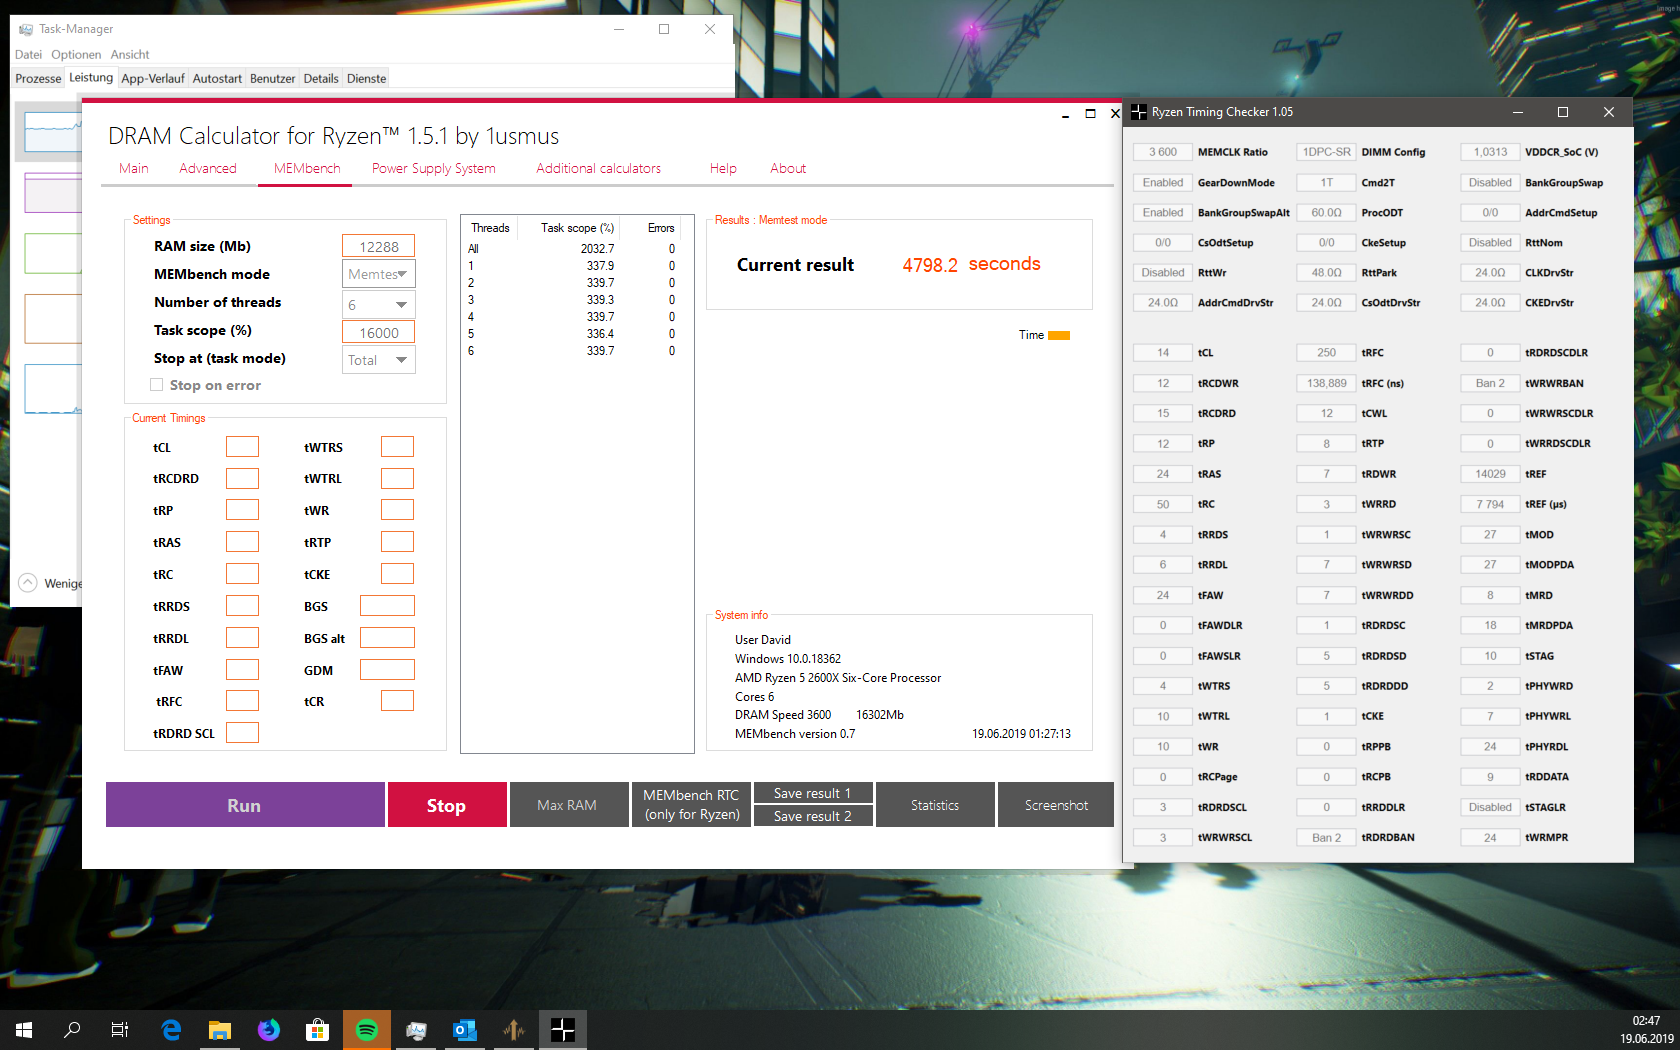
Task: Open Optionen menu in Task-Manager
Action: tap(76, 54)
